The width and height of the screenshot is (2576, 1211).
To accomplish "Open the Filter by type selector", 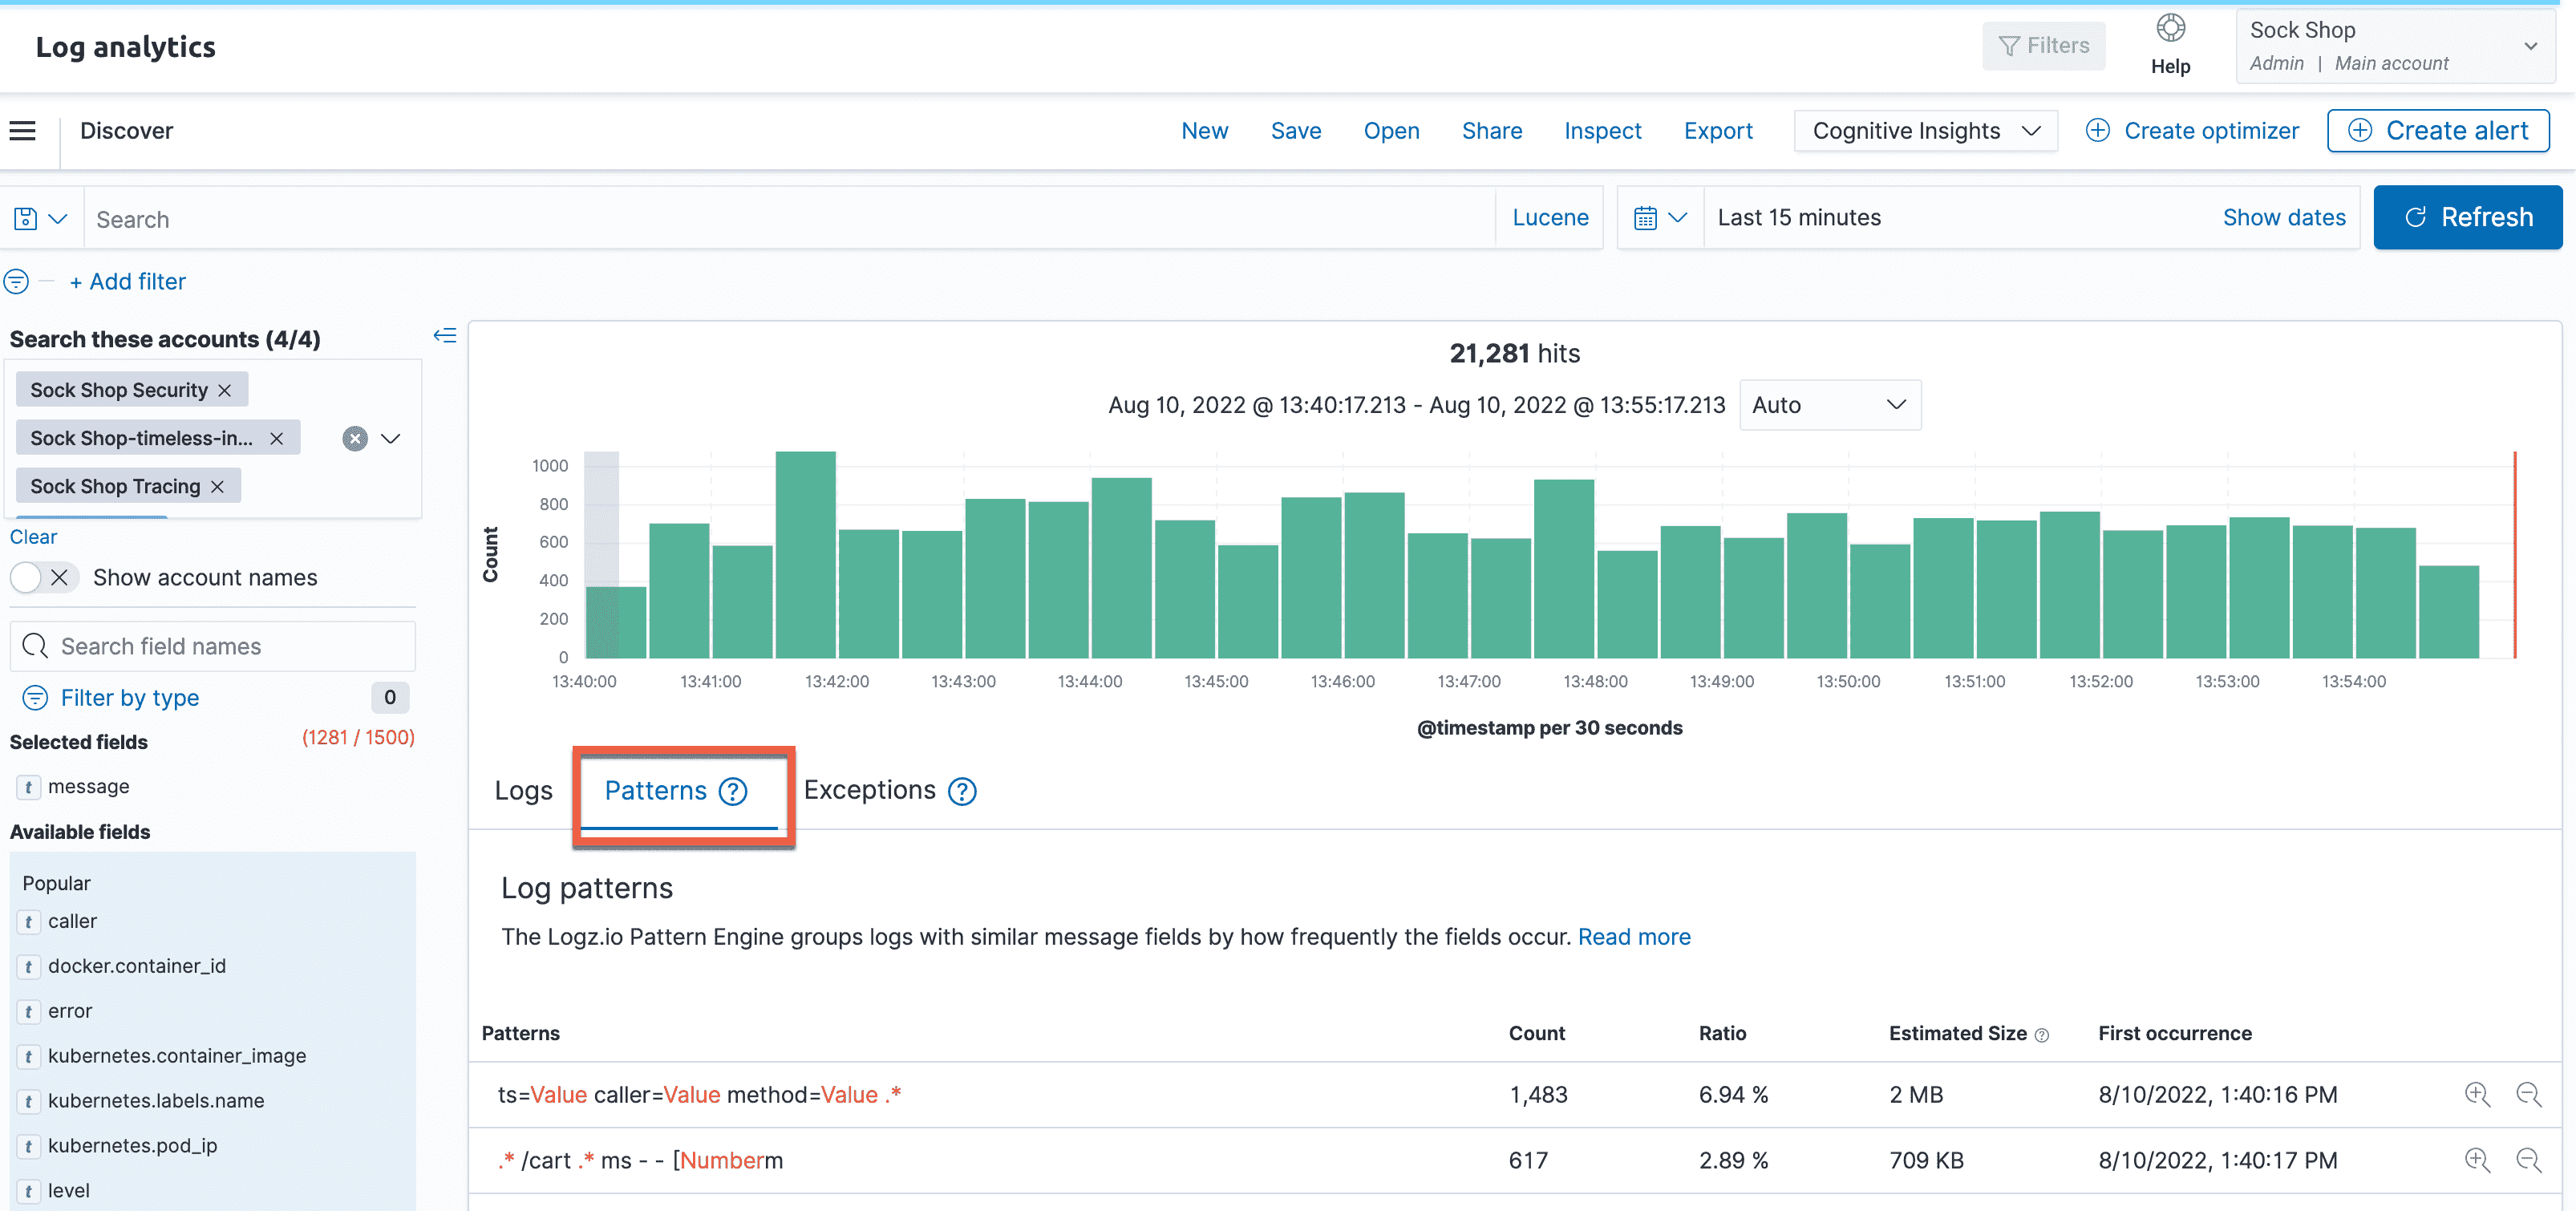I will (x=130, y=698).
